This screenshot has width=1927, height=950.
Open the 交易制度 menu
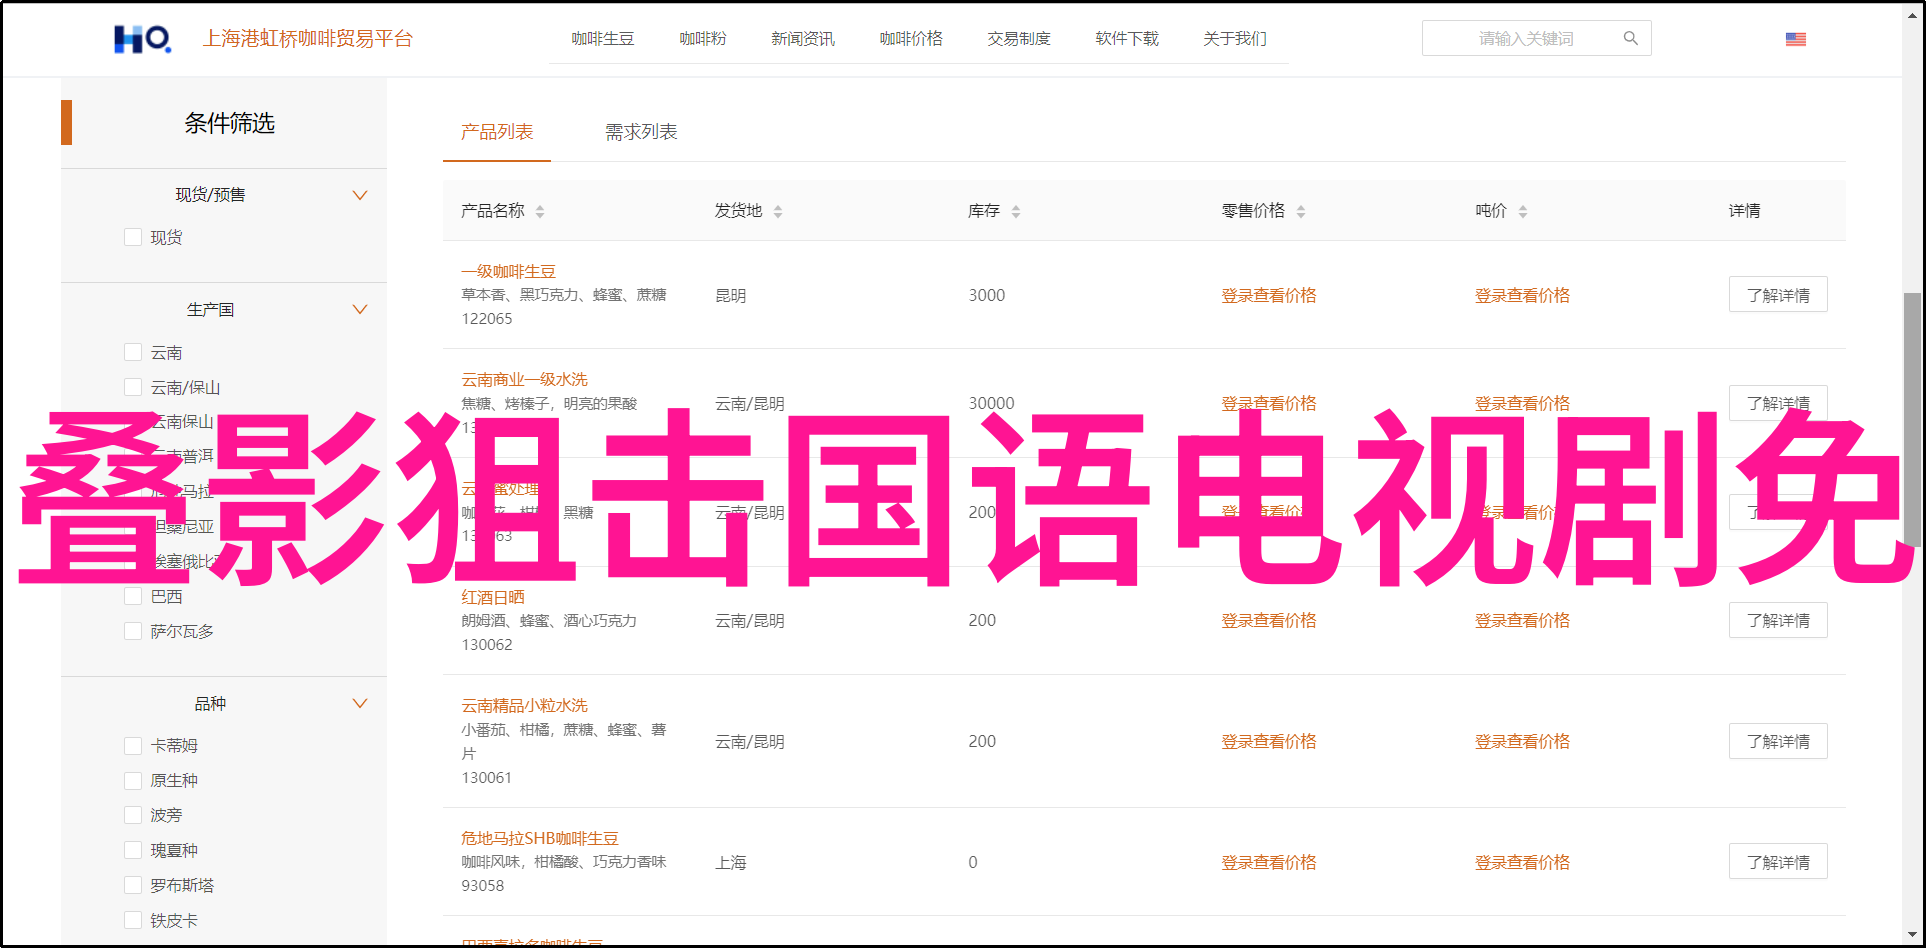tap(1018, 39)
